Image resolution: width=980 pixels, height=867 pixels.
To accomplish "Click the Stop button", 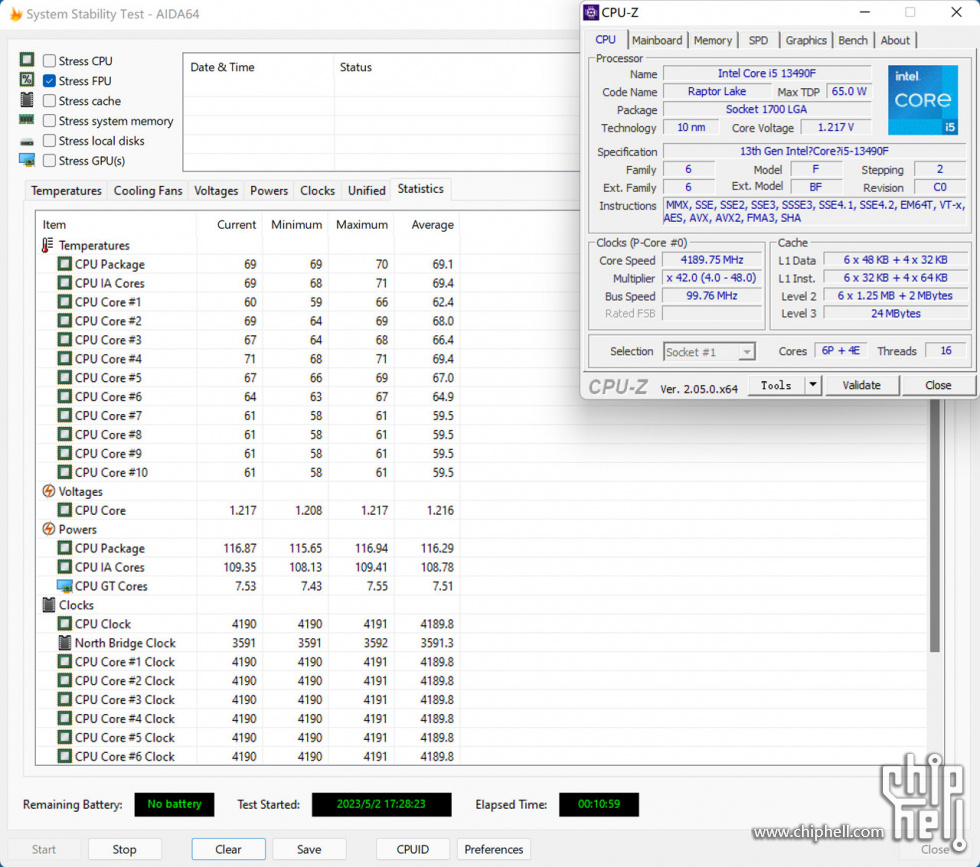I will click(124, 849).
